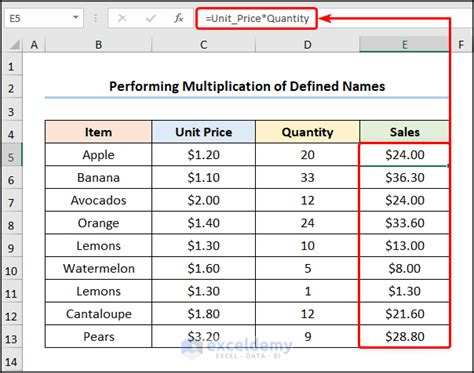
Task: Click the 'Sales' header cell
Action: click(x=404, y=132)
